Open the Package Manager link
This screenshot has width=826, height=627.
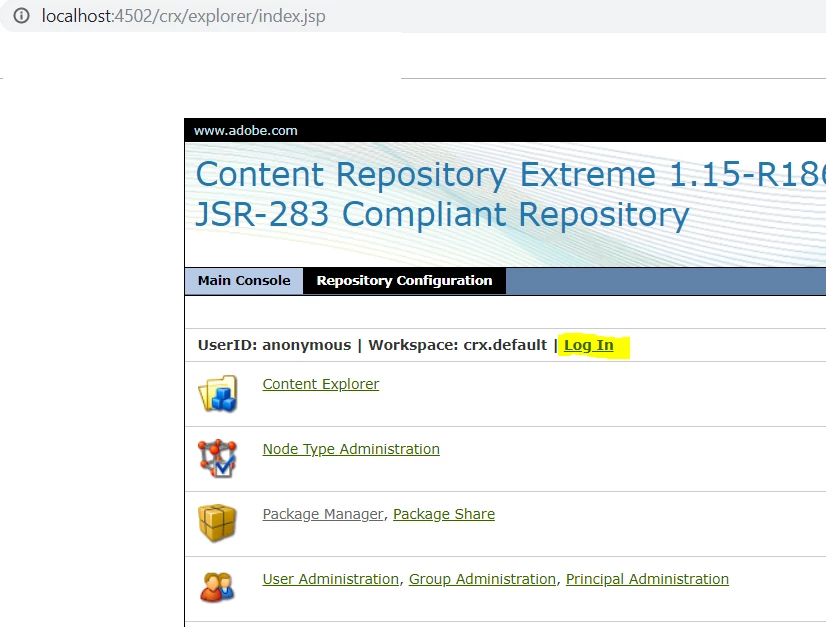[323, 514]
